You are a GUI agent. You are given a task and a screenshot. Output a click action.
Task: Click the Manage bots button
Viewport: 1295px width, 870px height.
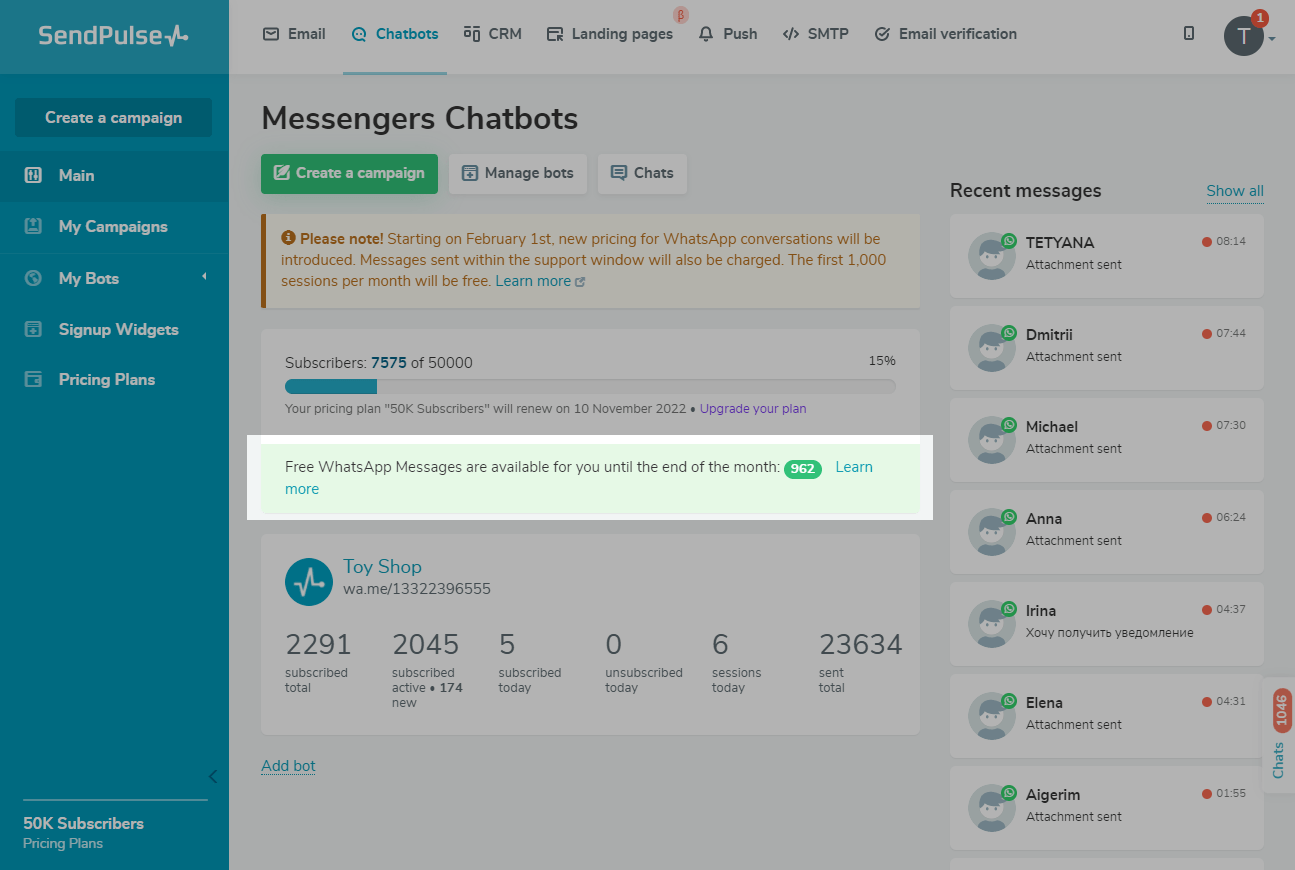click(x=517, y=173)
